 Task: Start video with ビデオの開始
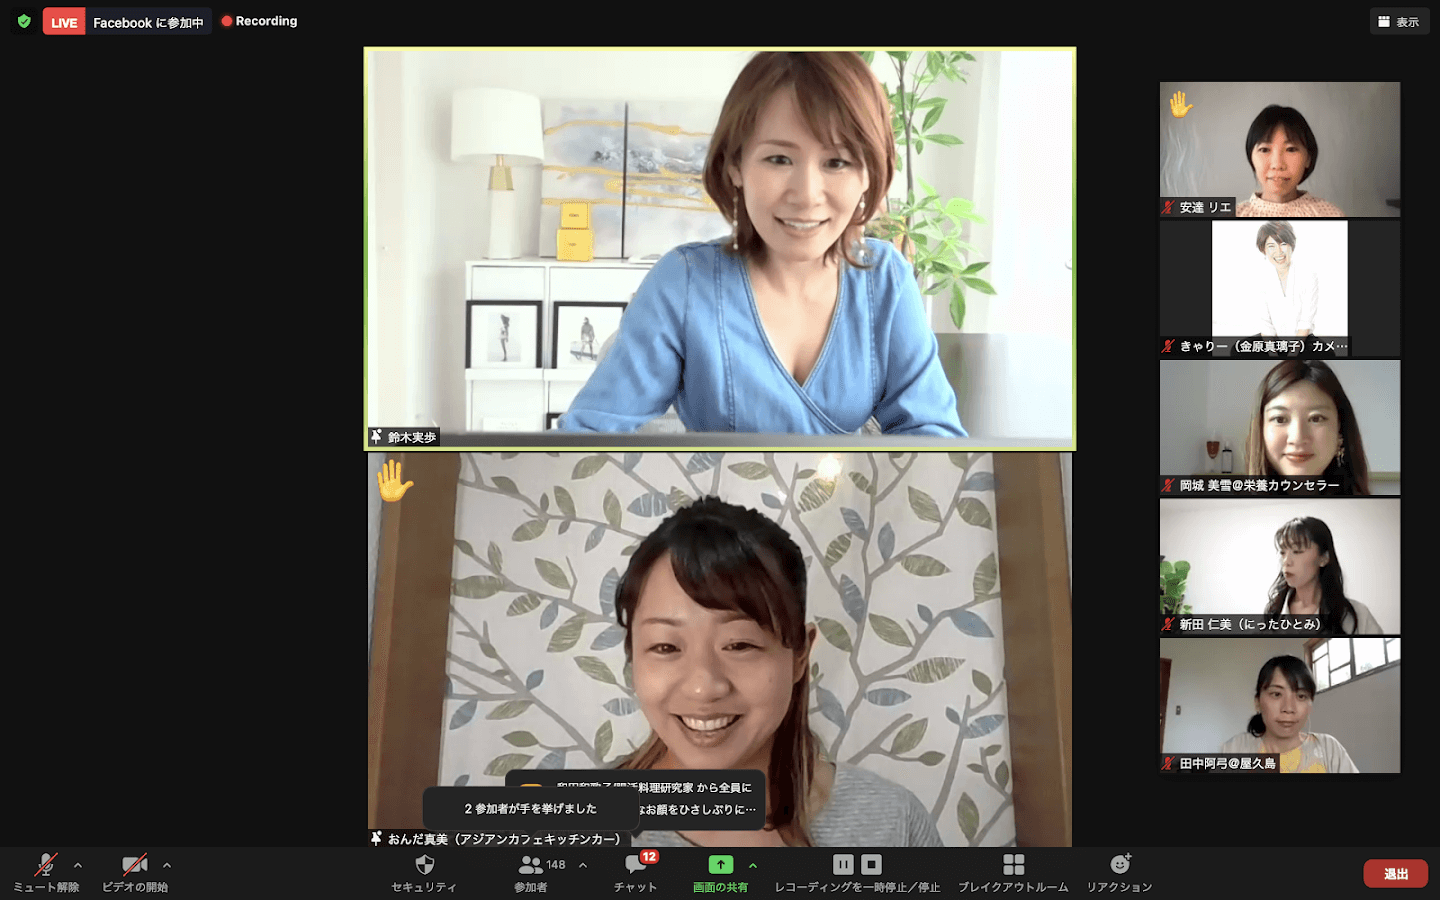tap(135, 873)
